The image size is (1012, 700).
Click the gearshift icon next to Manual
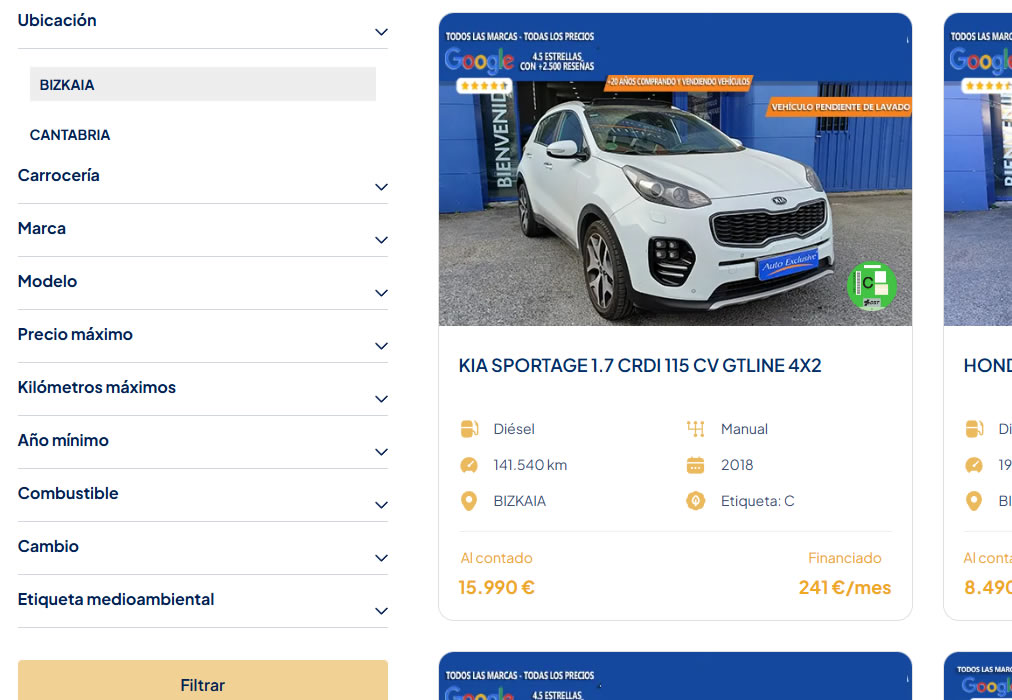coord(696,429)
